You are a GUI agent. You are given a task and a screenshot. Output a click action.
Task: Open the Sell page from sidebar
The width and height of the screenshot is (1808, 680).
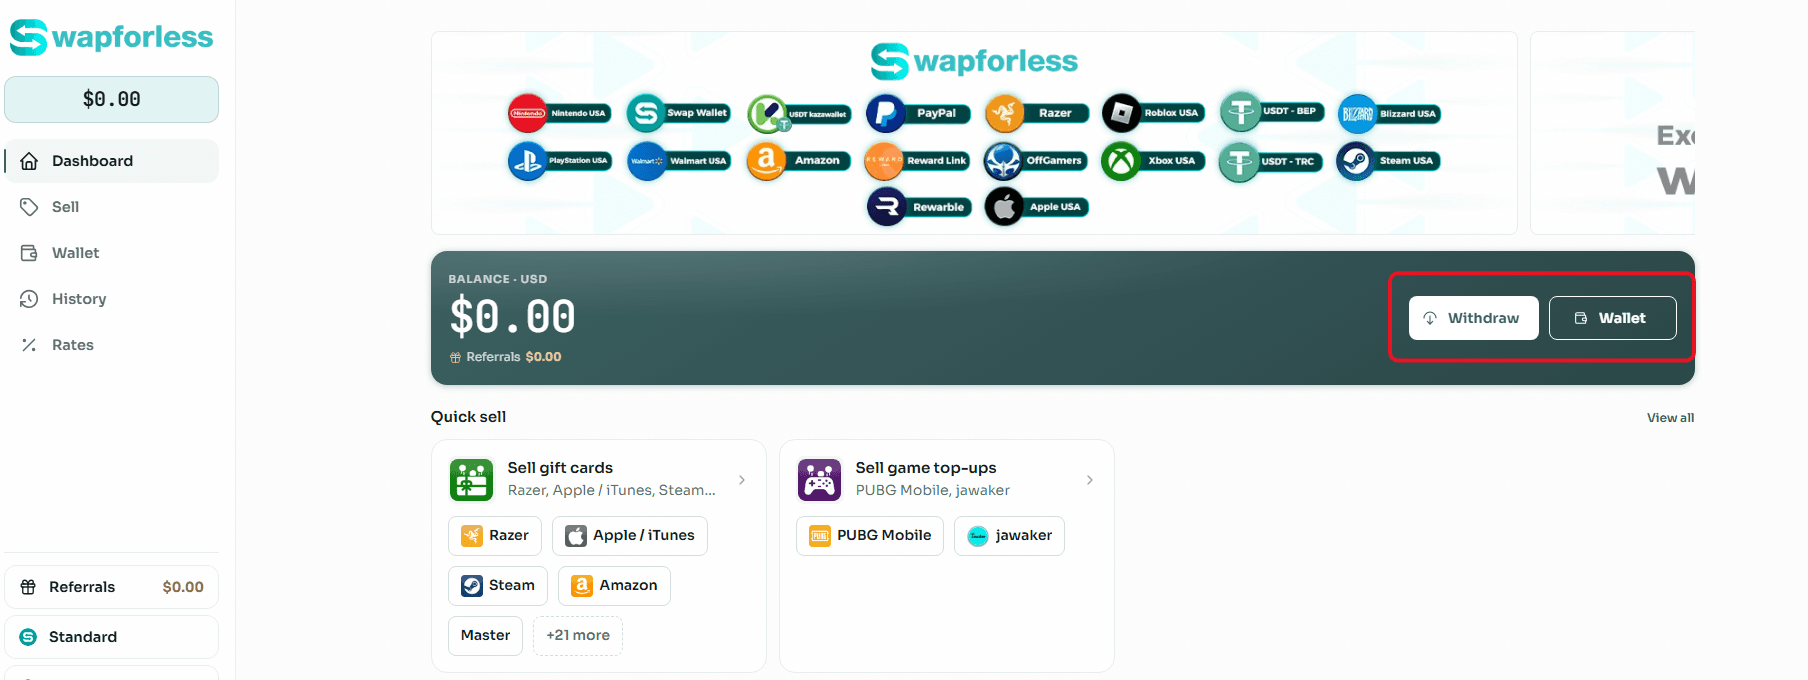tap(111, 207)
